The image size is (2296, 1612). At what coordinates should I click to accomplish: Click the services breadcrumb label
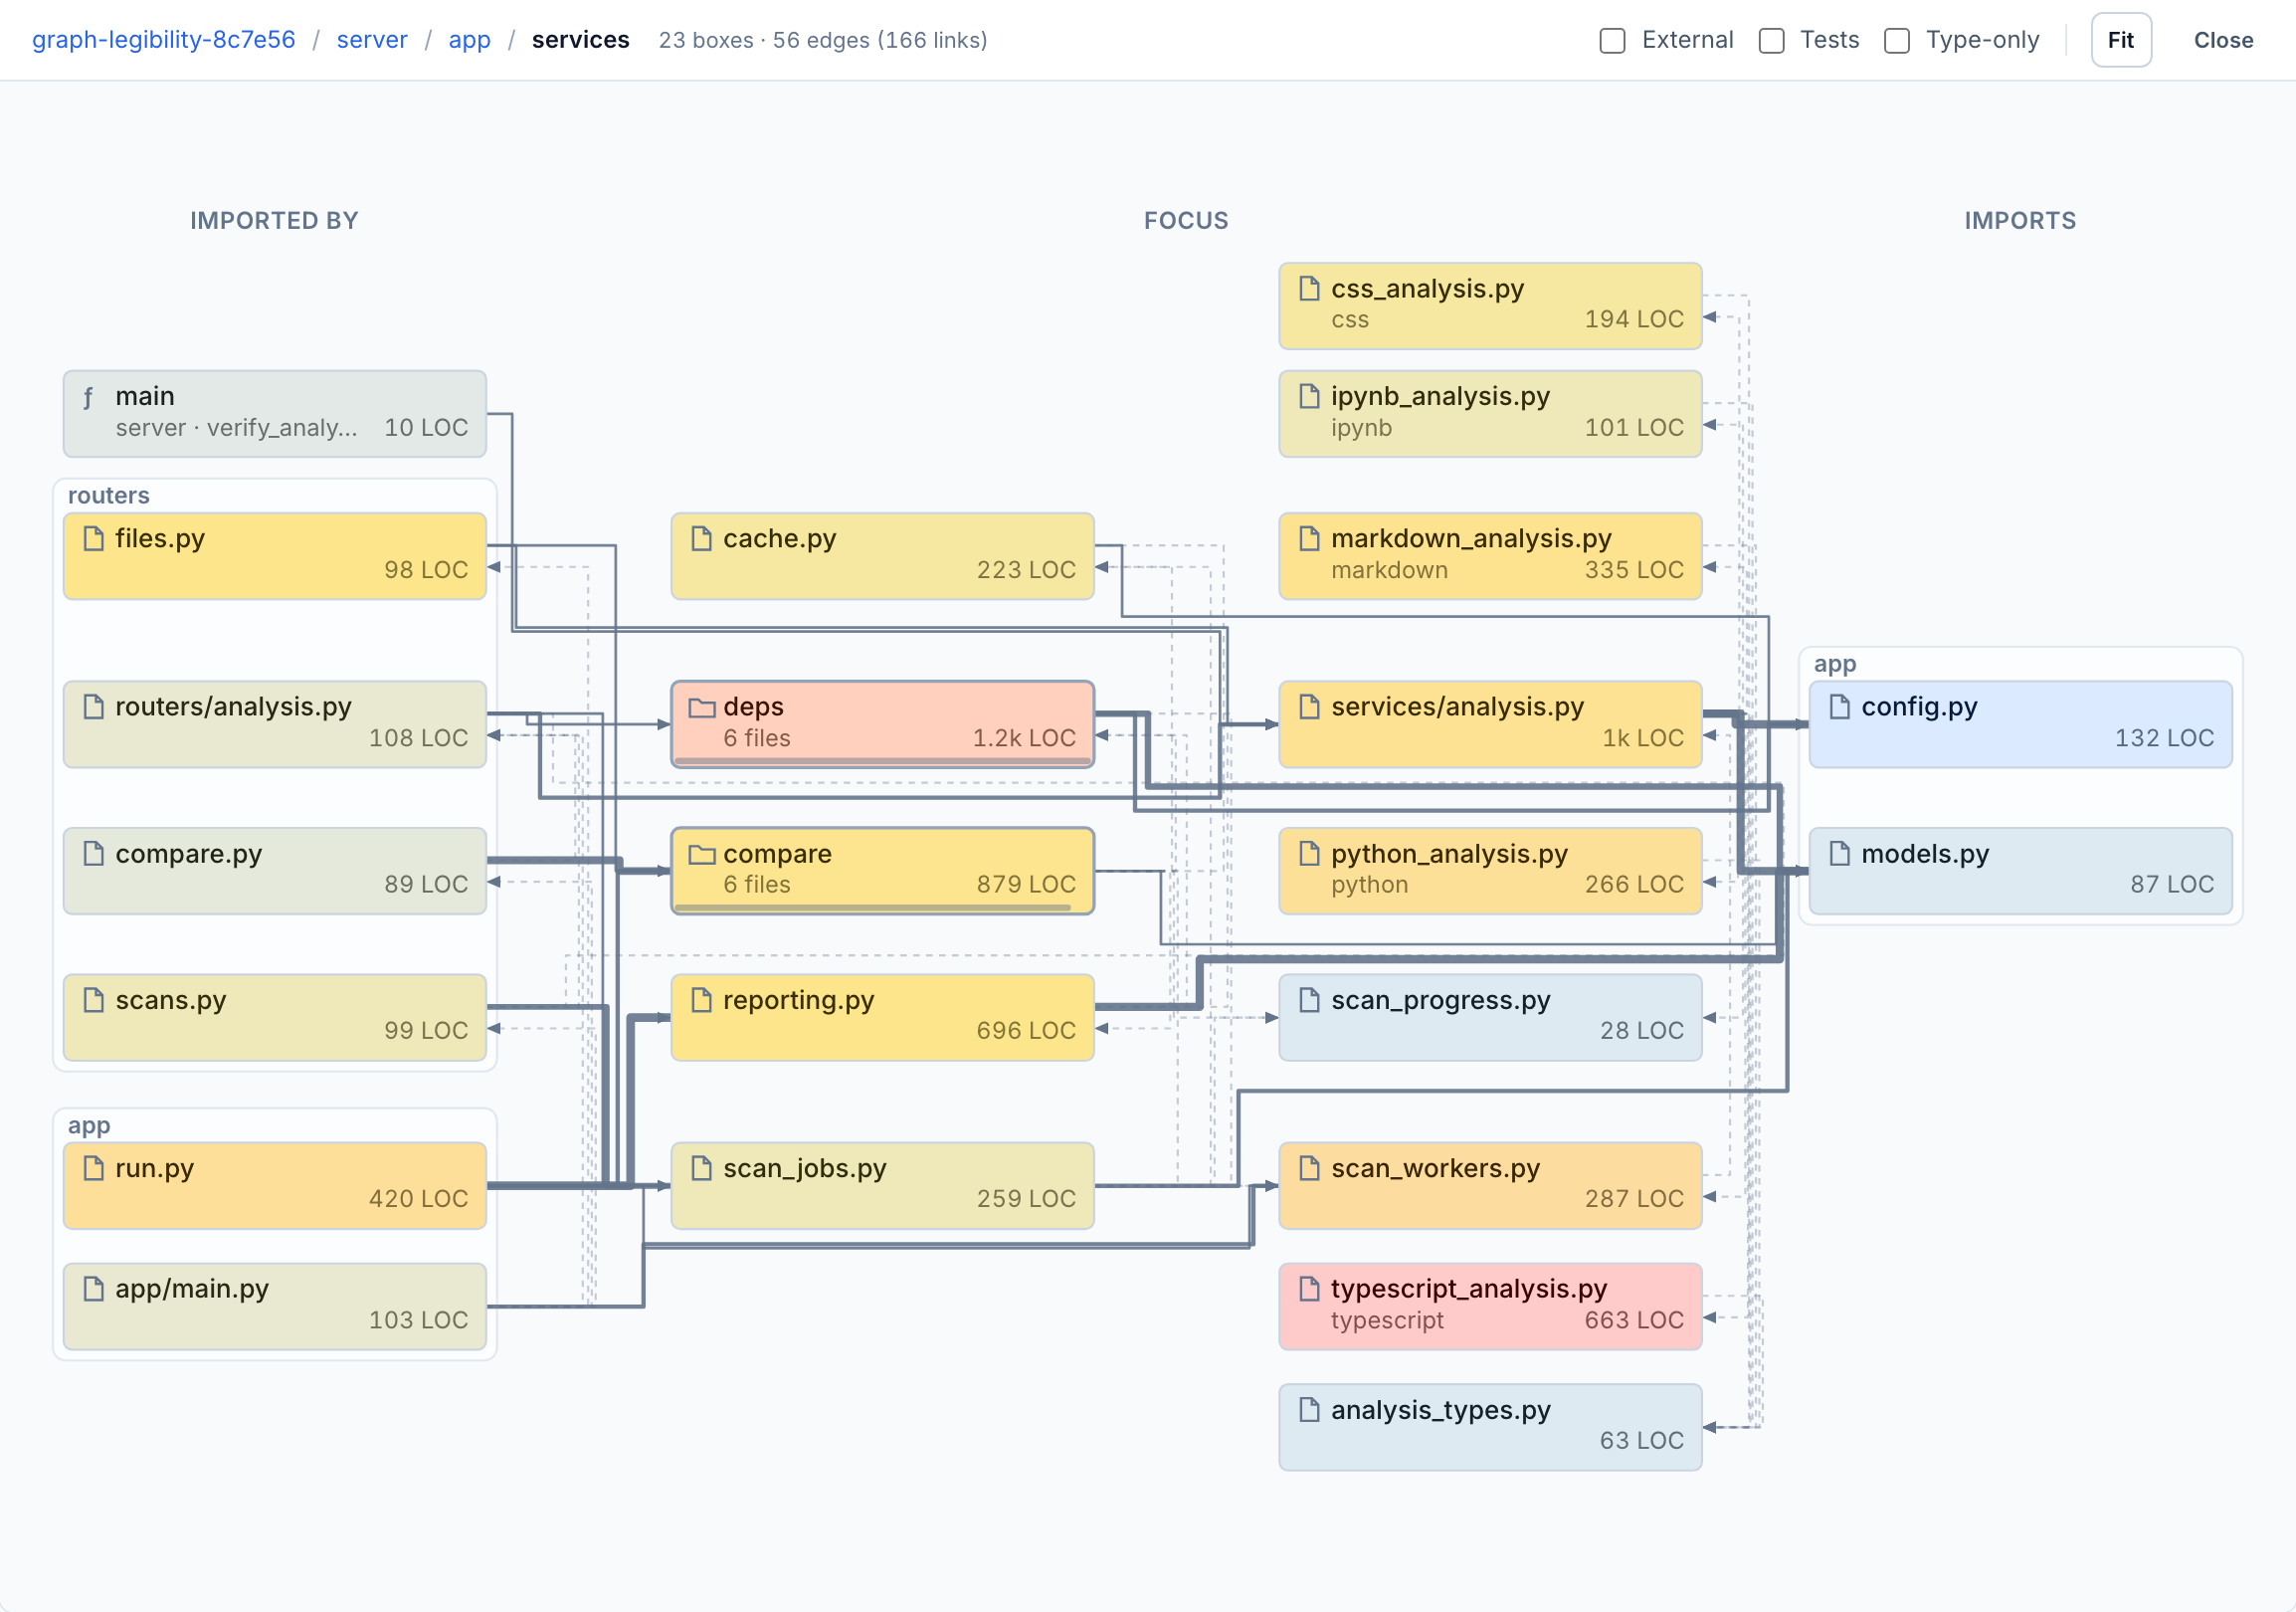580,40
